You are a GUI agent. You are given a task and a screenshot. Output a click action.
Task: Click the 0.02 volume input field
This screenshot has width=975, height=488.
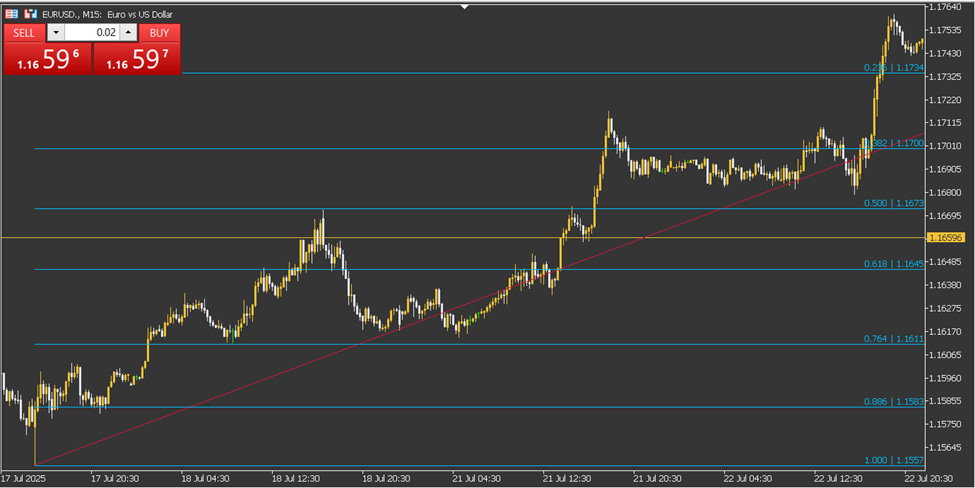91,33
